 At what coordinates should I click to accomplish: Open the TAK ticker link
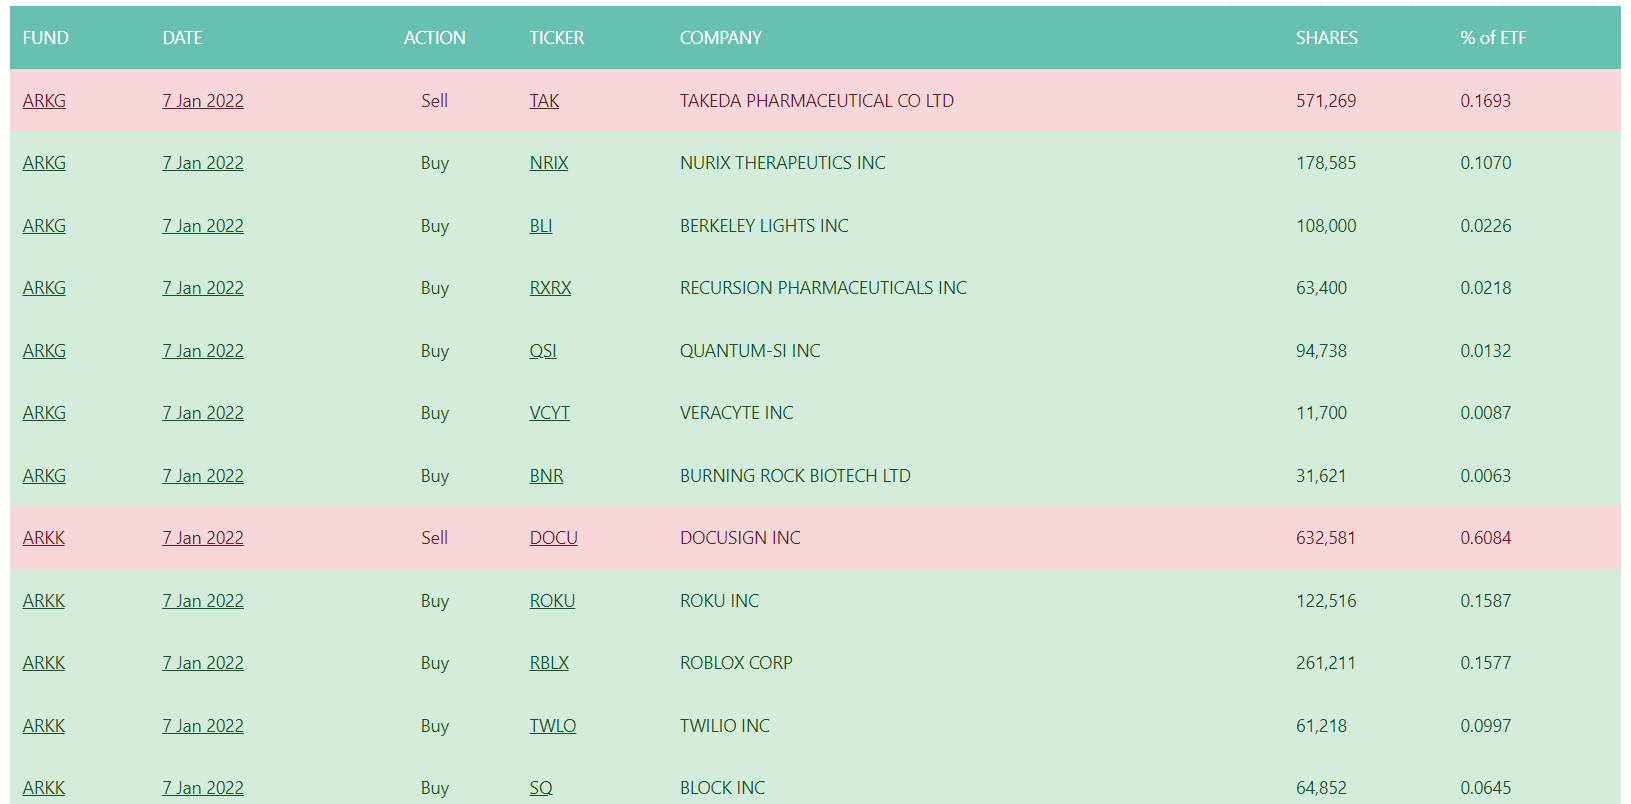pos(544,101)
